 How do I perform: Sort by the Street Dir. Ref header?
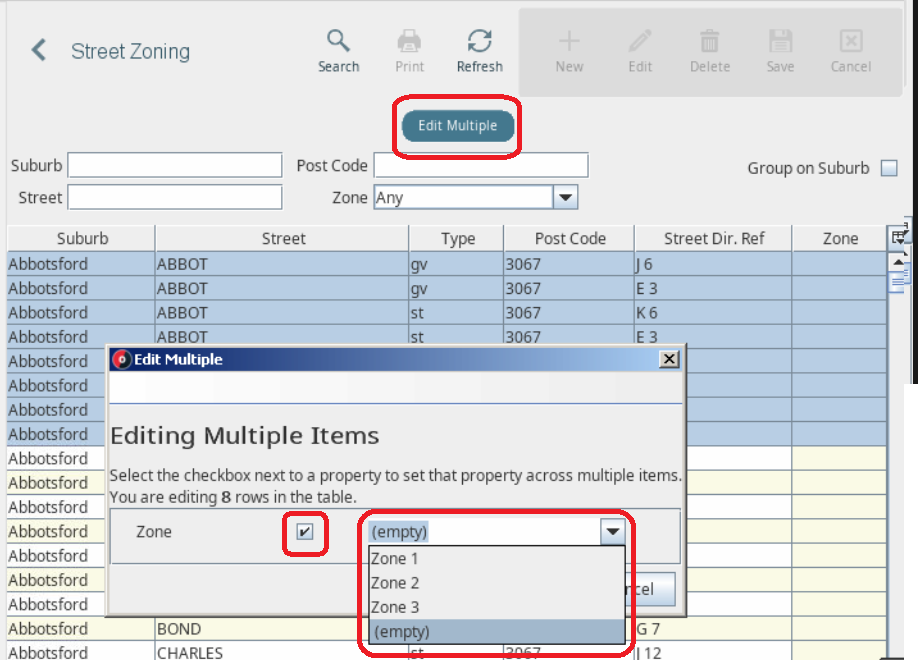point(713,239)
